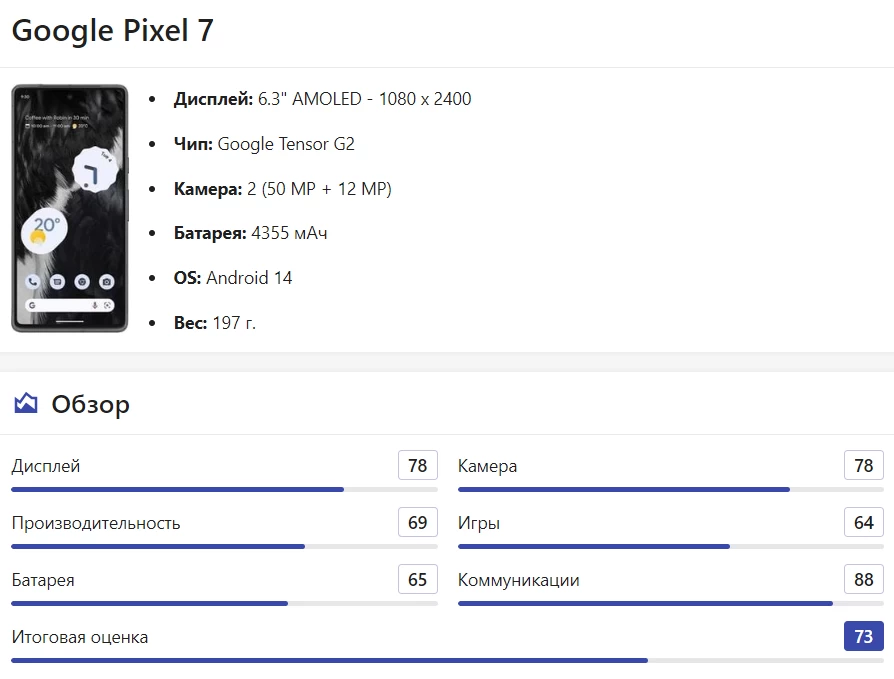The image size is (894, 679).
Task: Select the Производительность score badge 69
Action: 418,523
